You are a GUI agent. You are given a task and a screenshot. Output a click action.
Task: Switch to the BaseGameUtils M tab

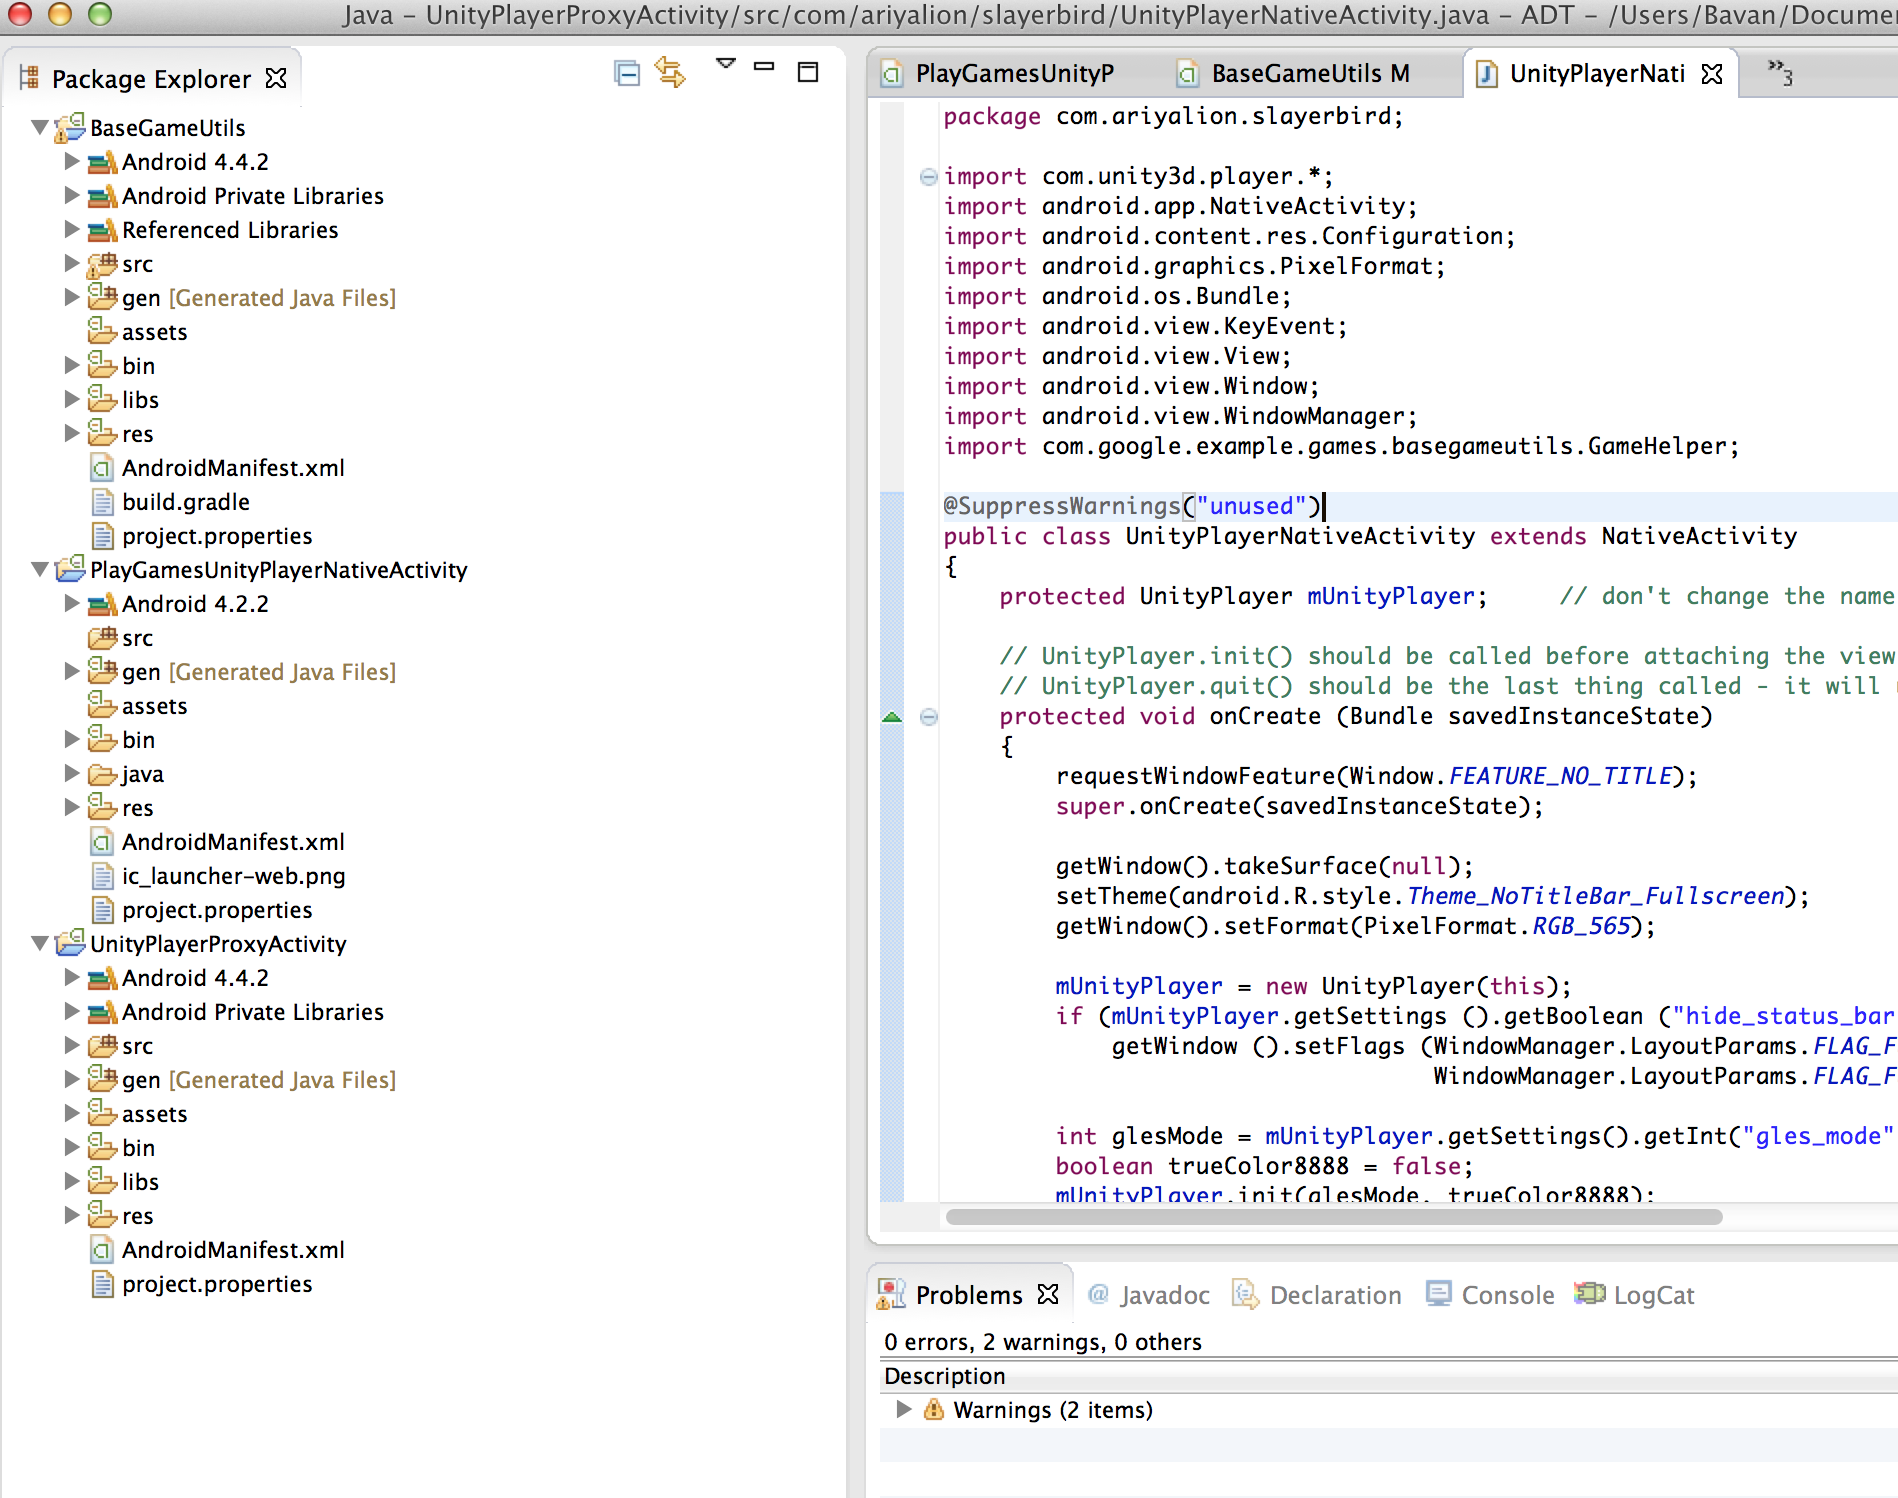click(x=1309, y=74)
